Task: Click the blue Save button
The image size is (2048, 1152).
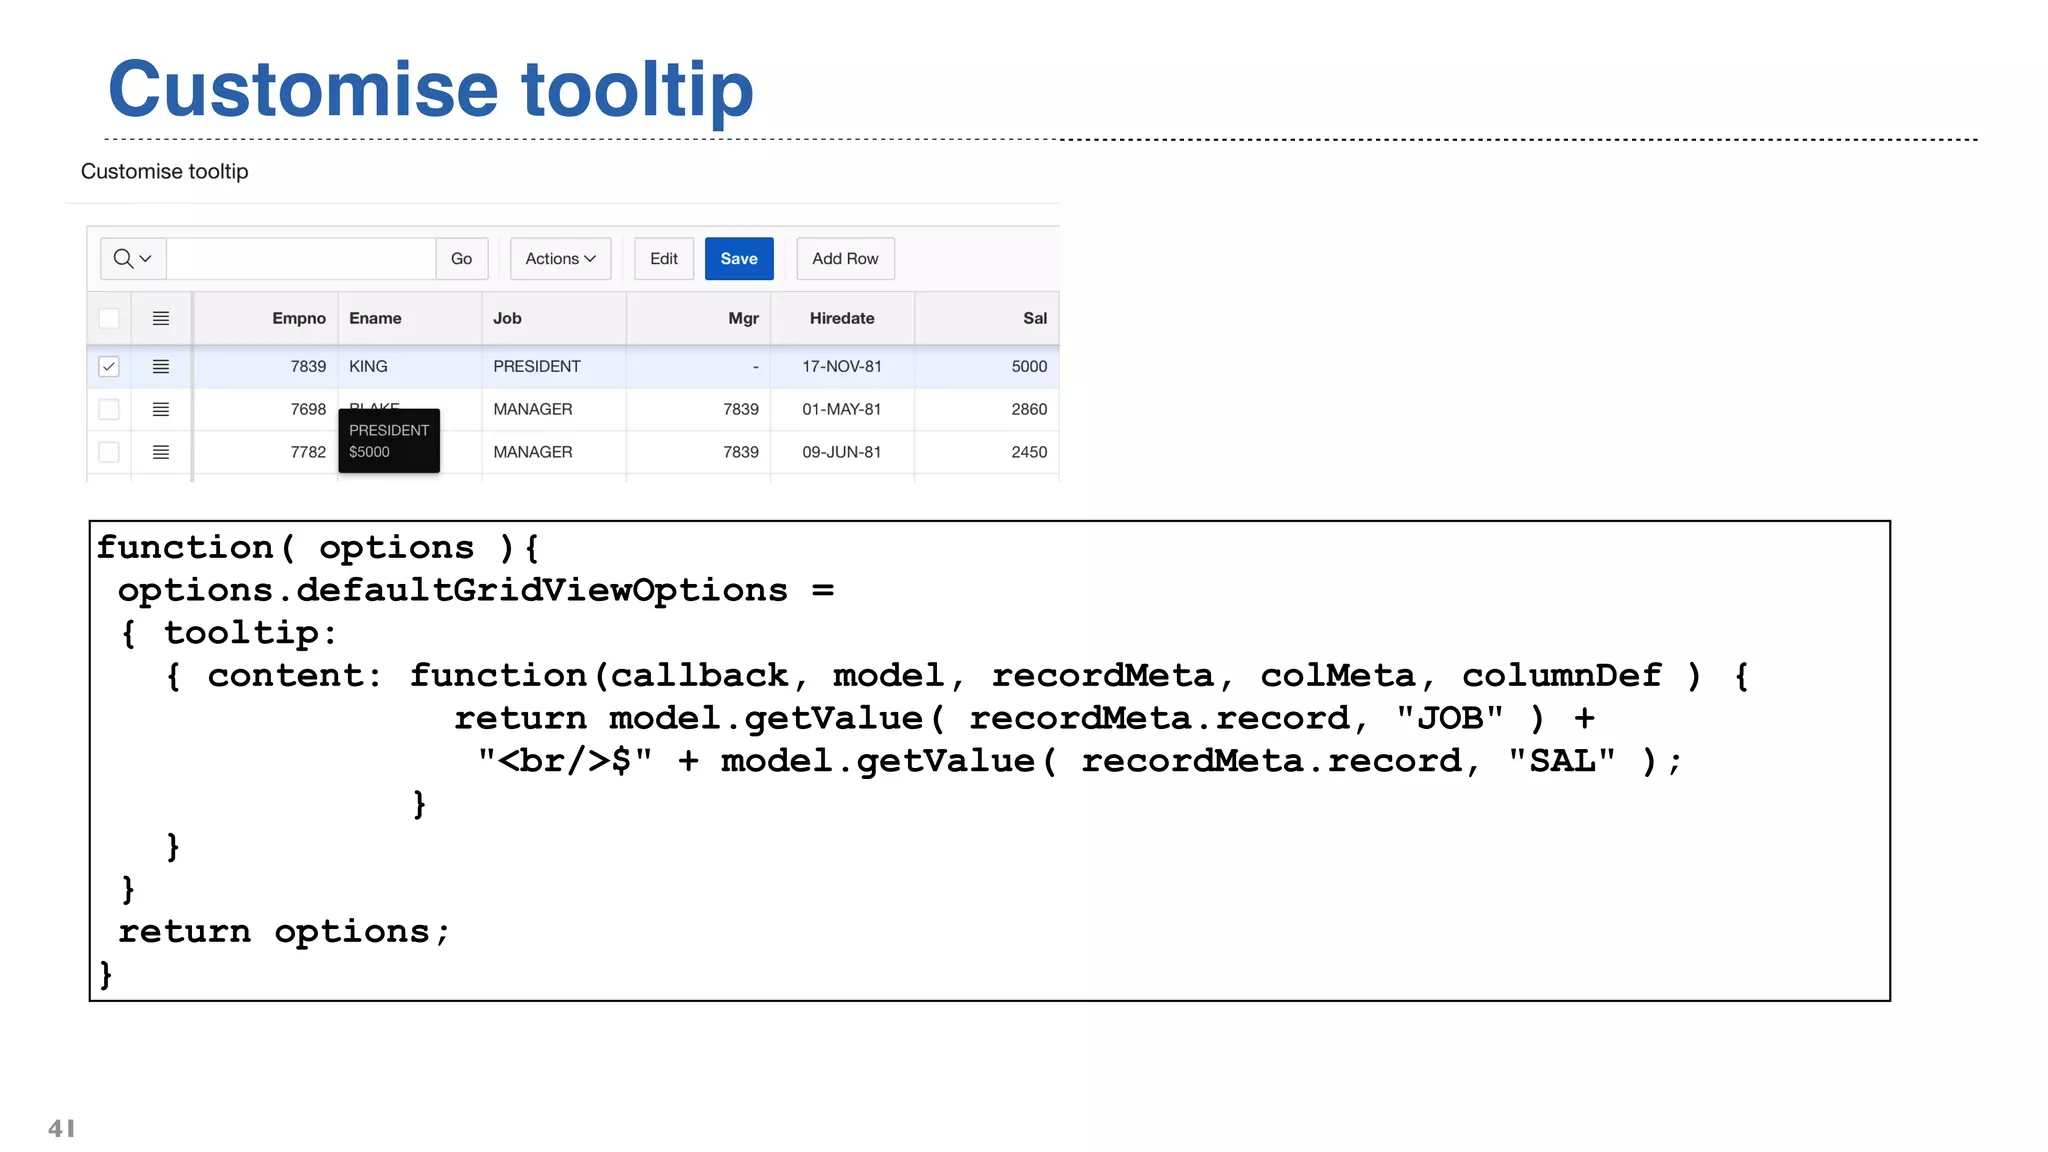Action: [739, 258]
